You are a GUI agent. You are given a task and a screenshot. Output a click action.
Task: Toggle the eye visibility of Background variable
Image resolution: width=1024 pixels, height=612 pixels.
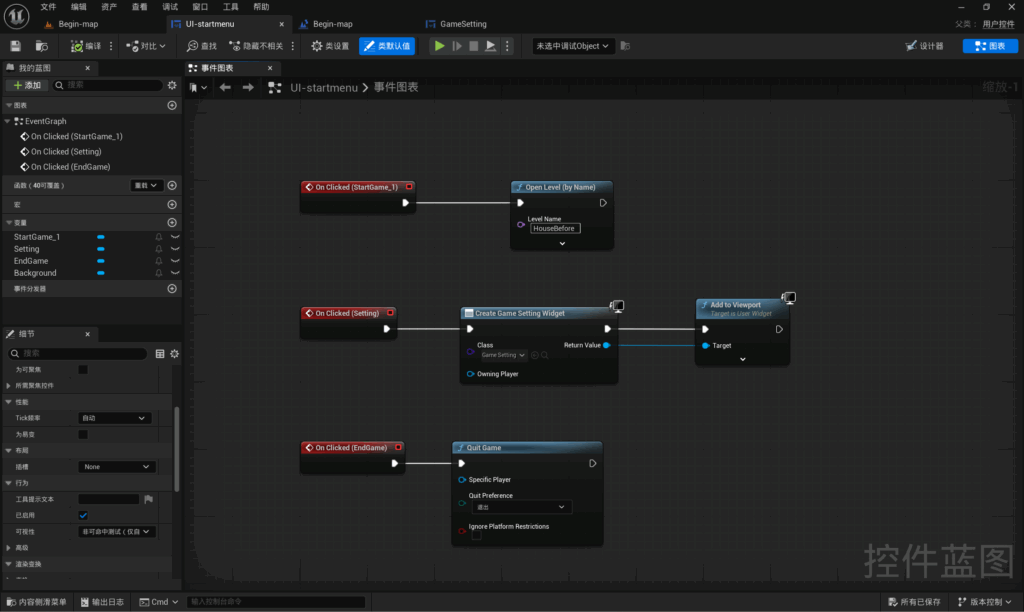[x=175, y=273]
